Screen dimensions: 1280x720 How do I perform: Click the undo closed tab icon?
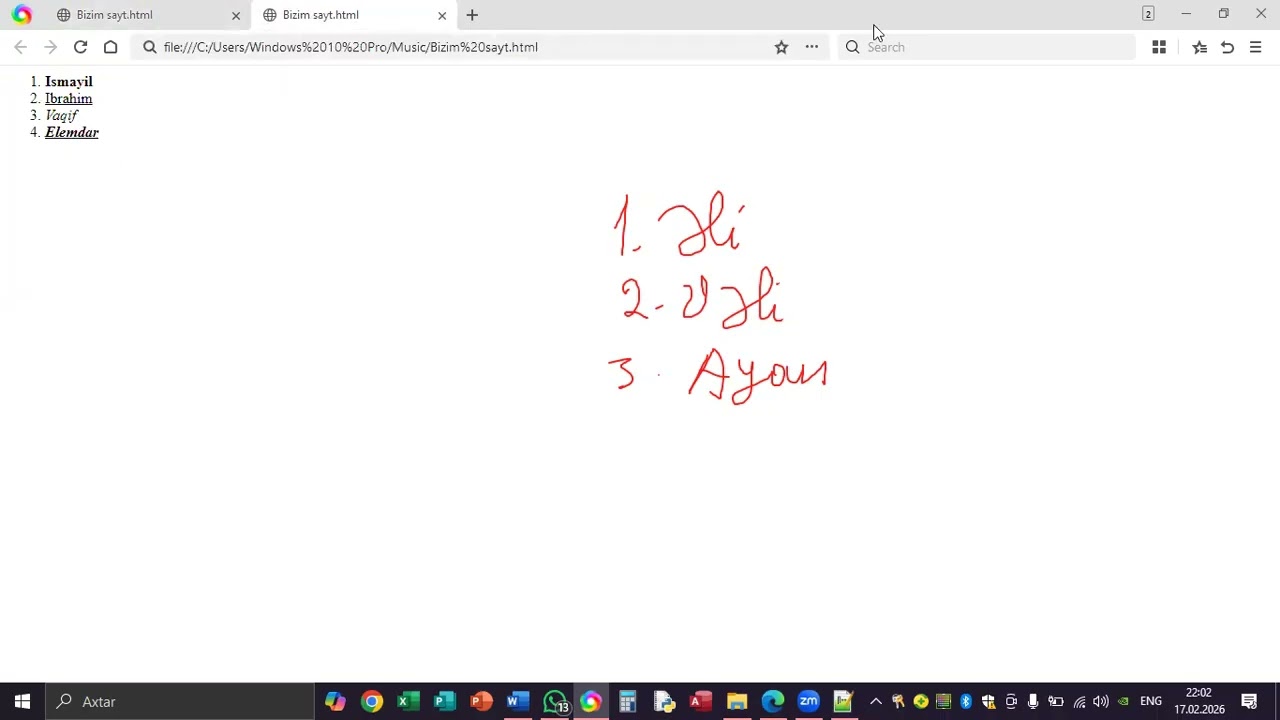pyautogui.click(x=1227, y=47)
